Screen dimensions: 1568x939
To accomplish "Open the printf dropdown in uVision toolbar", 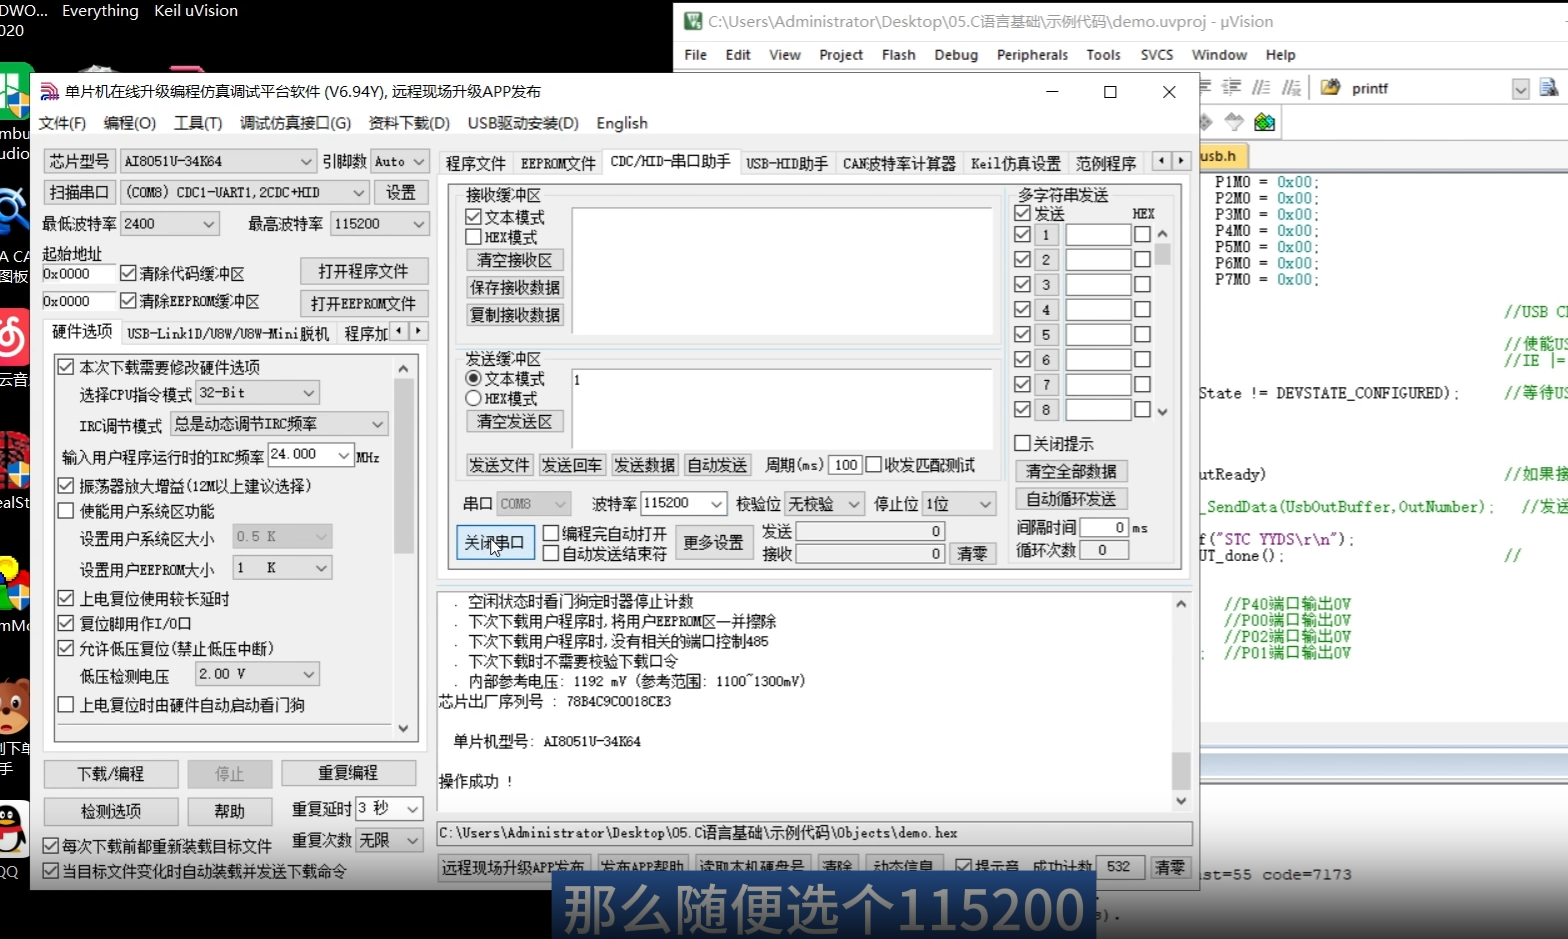I will click(1520, 88).
